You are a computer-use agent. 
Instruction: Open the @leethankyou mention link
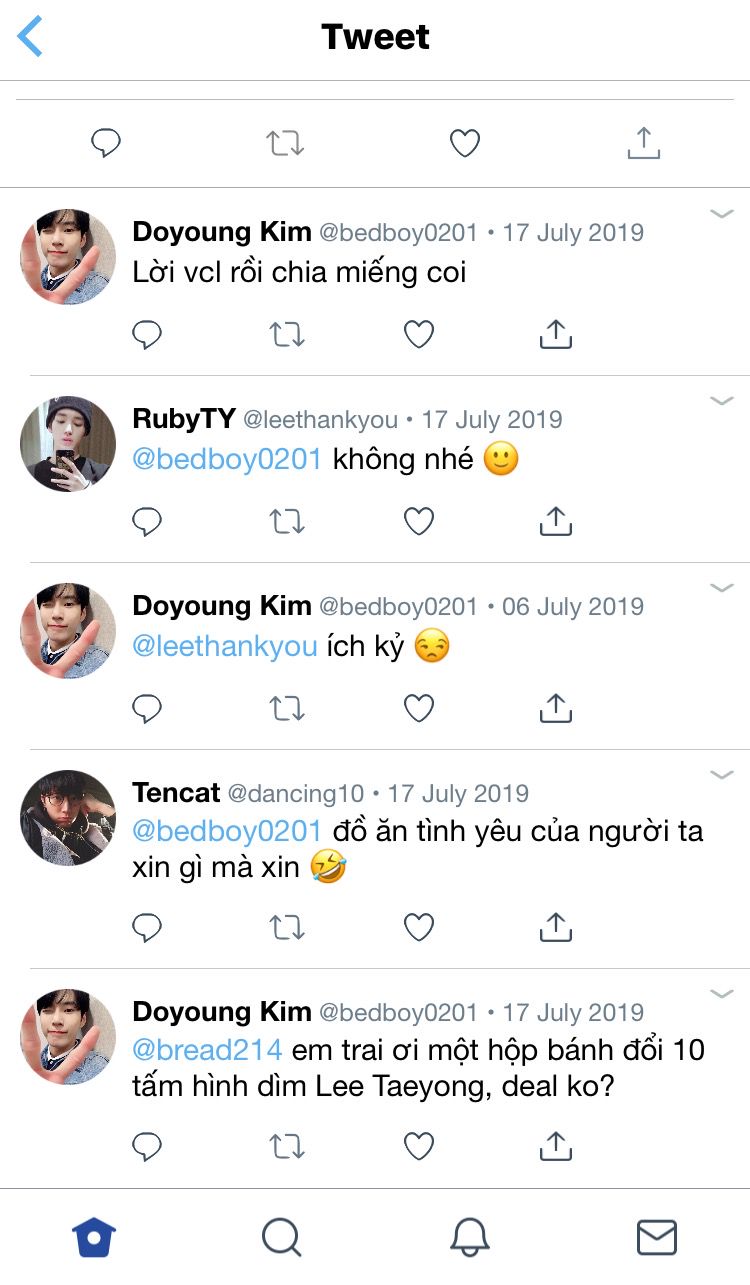point(225,646)
